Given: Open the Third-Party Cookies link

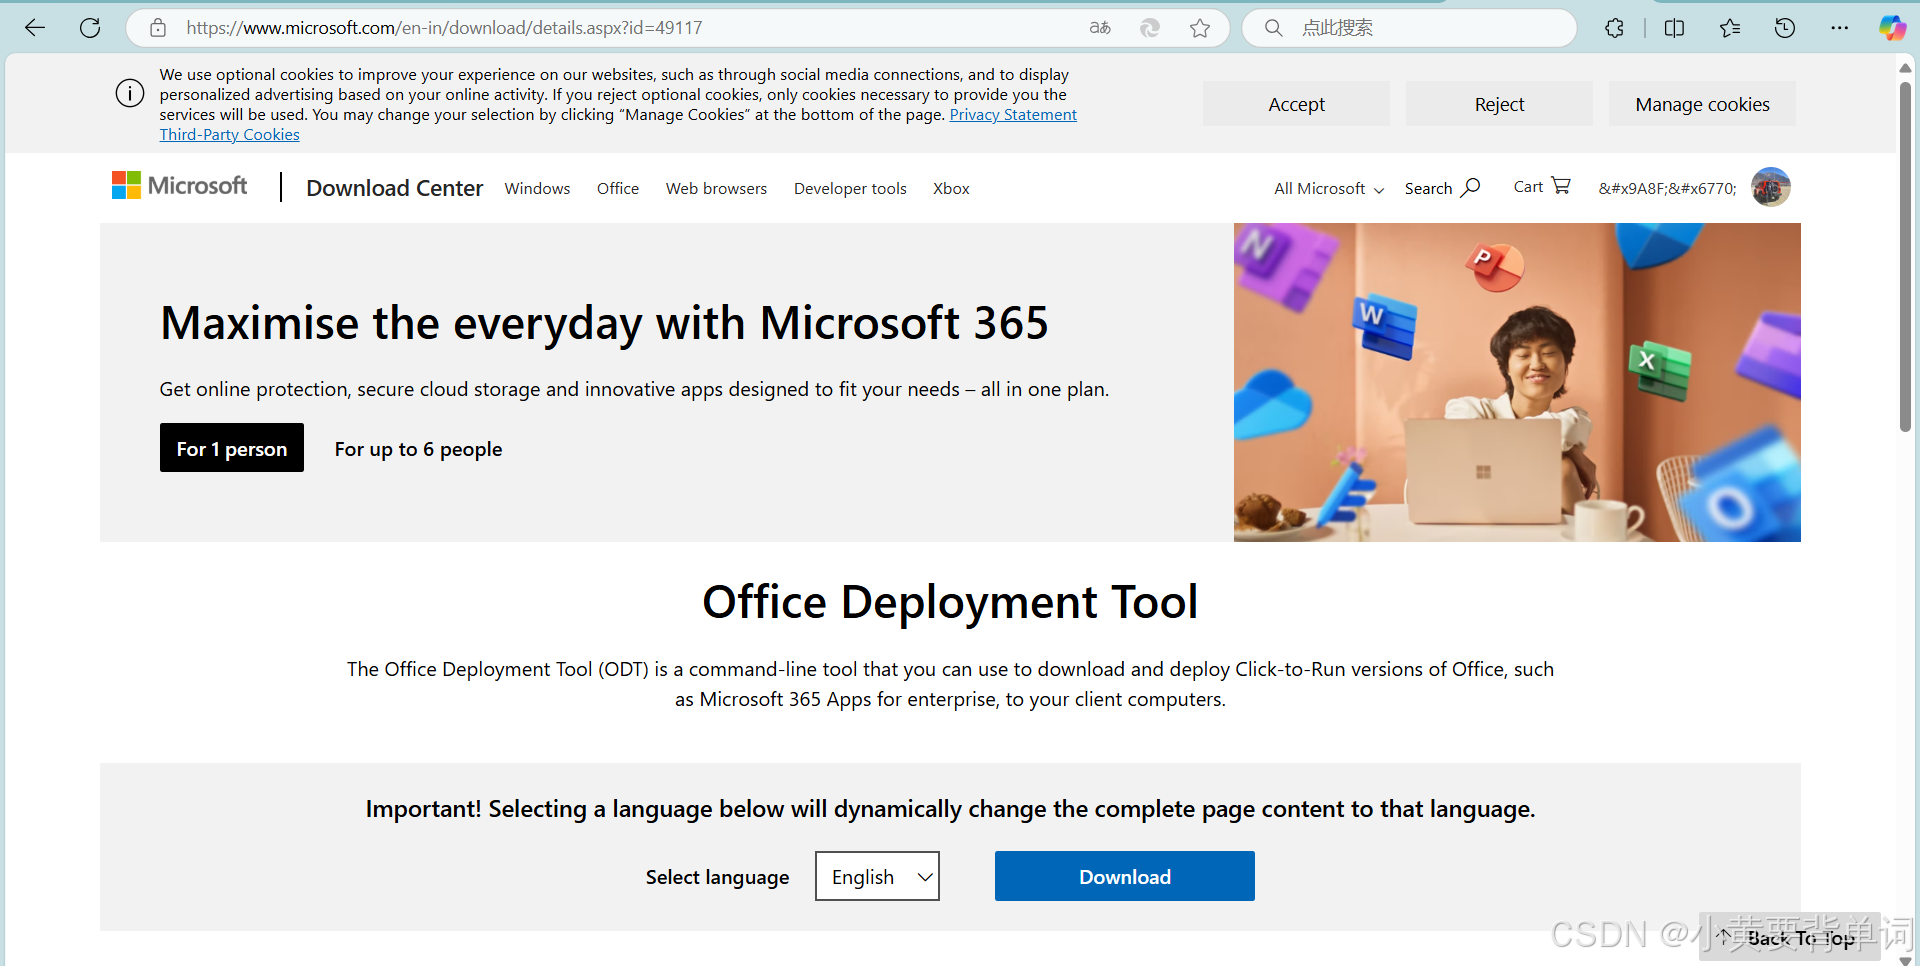Looking at the screenshot, I should coord(229,135).
